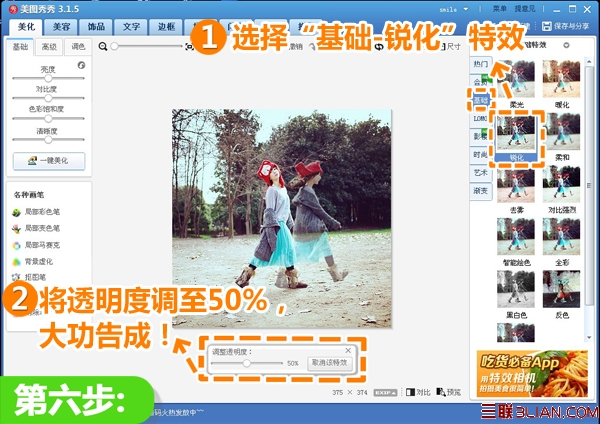Select the 热门 effects category
The width and height of the screenshot is (600, 424).
pyautogui.click(x=481, y=64)
